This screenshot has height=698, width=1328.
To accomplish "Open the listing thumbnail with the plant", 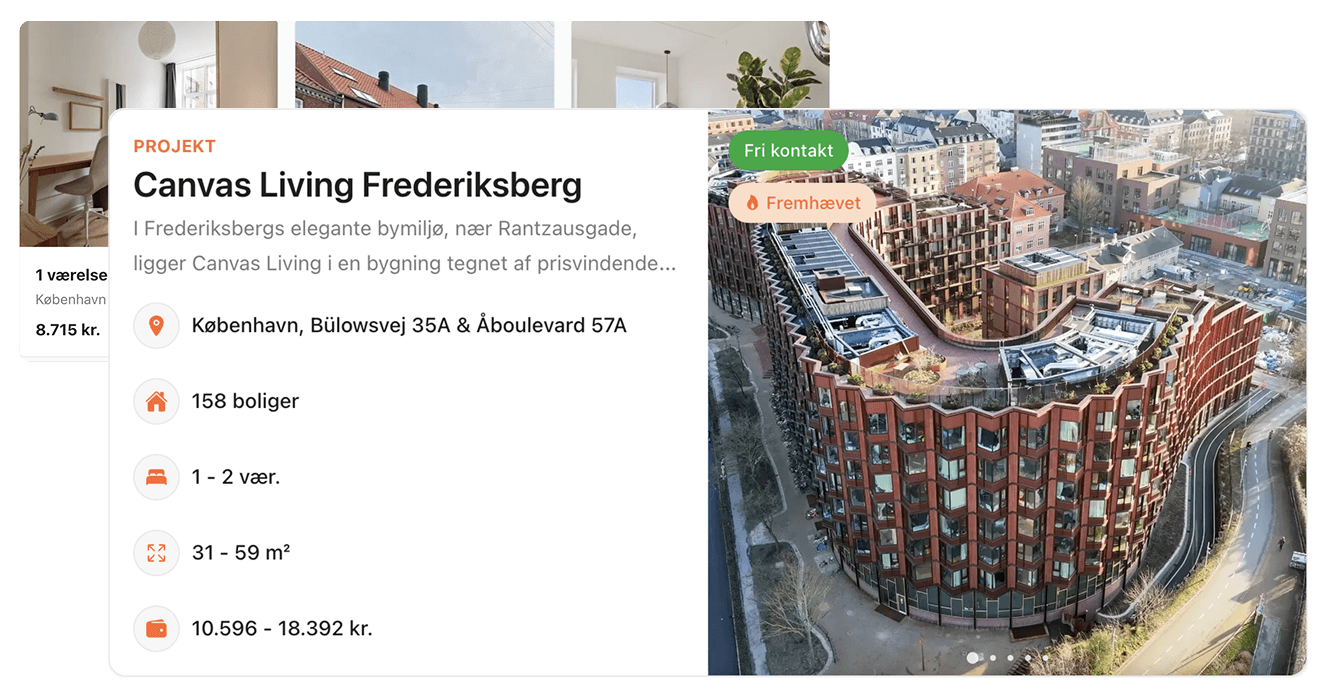I will click(x=700, y=65).
